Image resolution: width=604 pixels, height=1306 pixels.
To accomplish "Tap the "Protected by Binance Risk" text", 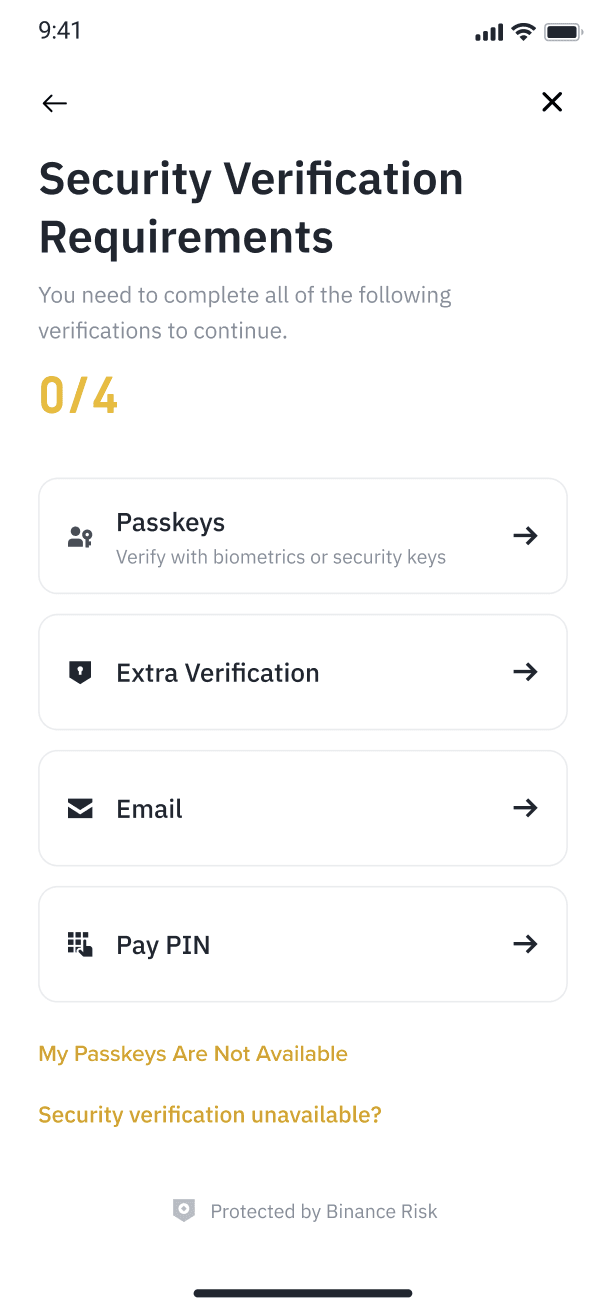I will [x=324, y=1211].
